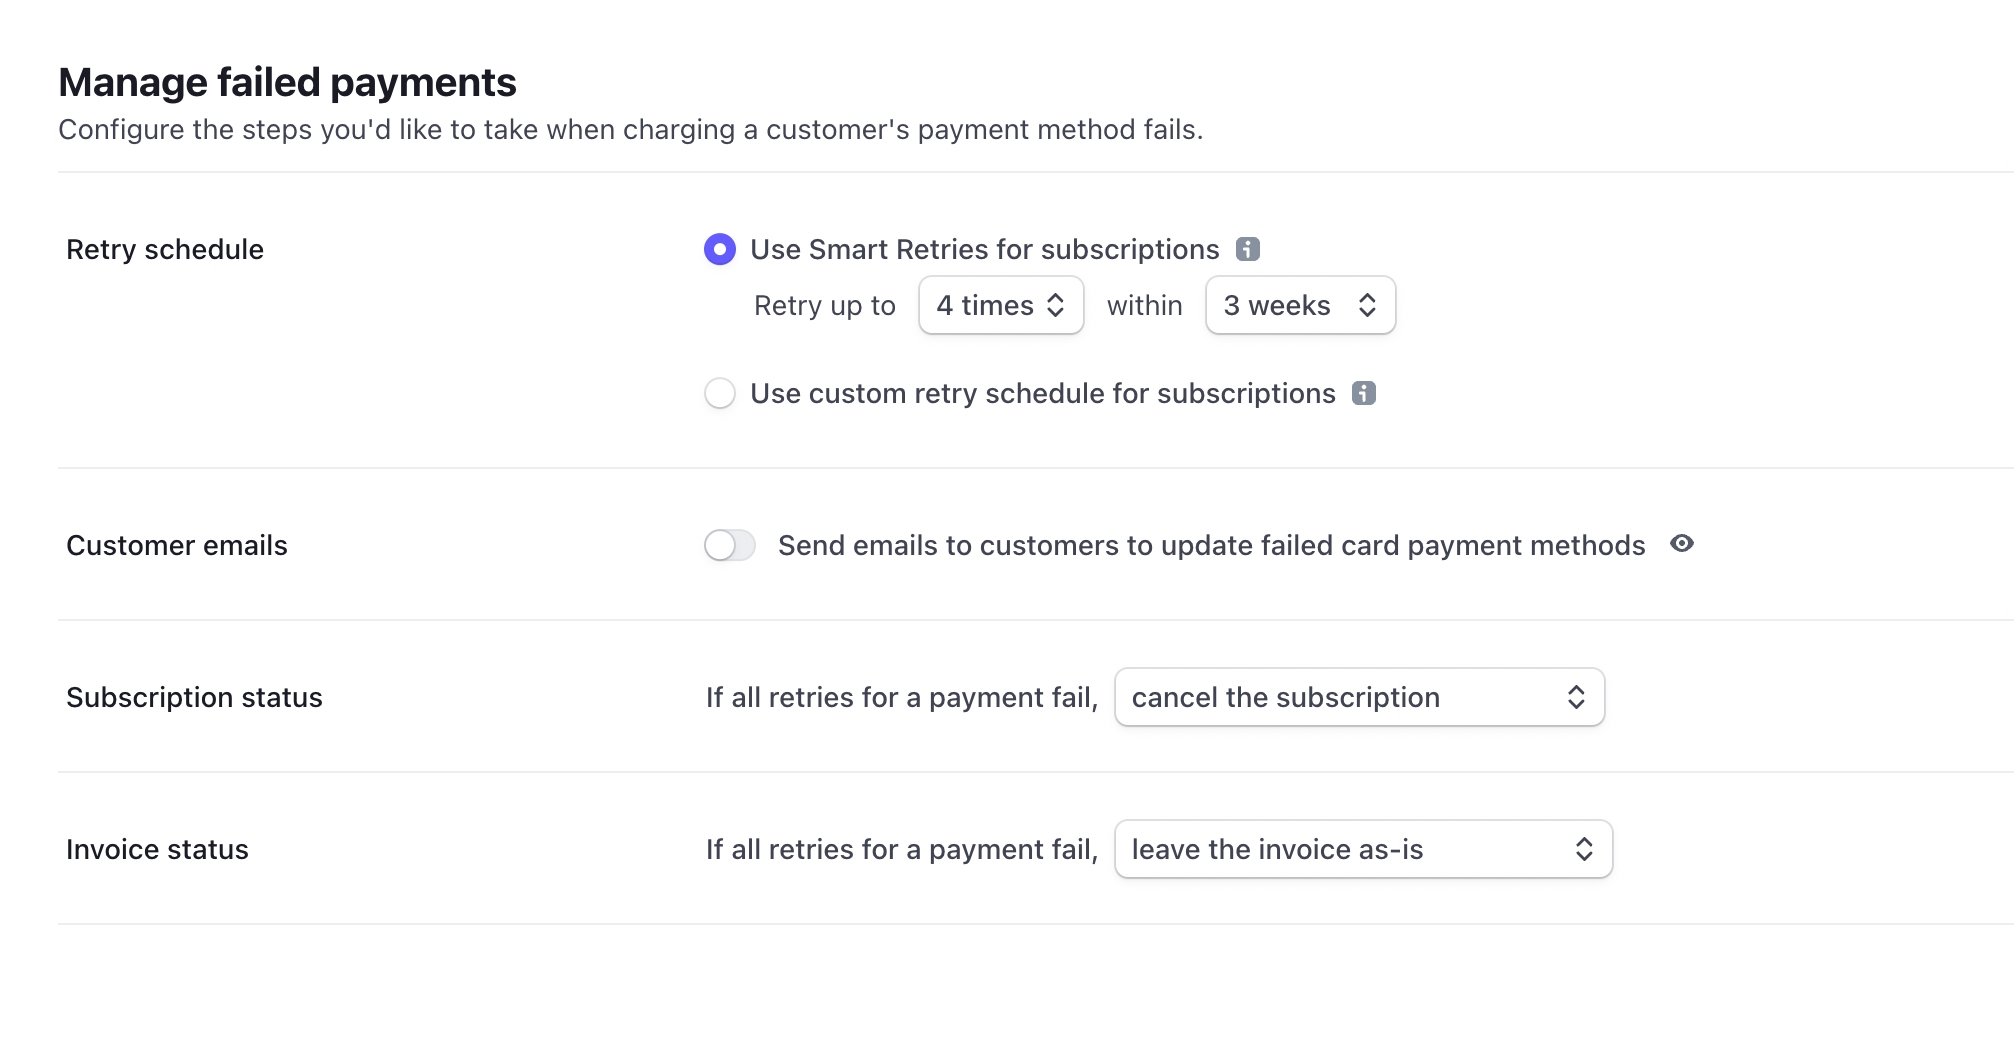This screenshot has height=1054, width=2014.
Task: Click the 'Invoice status' row label
Action: [x=157, y=849]
